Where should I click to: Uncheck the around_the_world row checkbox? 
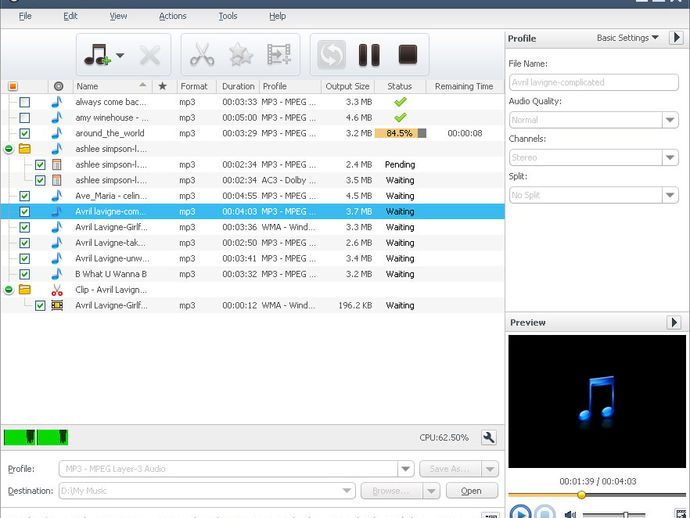pyautogui.click(x=25, y=133)
